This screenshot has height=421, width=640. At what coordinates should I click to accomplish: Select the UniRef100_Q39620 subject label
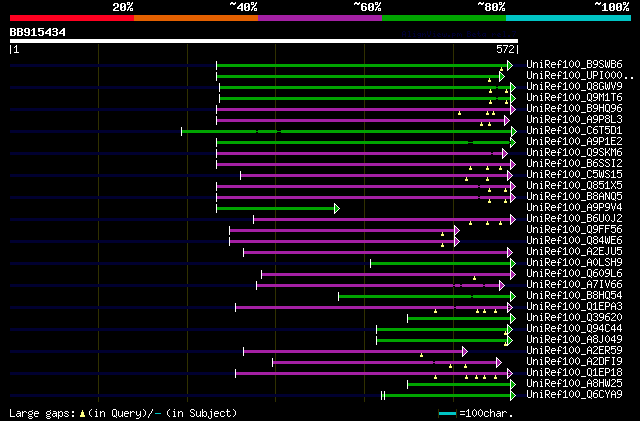[x=574, y=317]
